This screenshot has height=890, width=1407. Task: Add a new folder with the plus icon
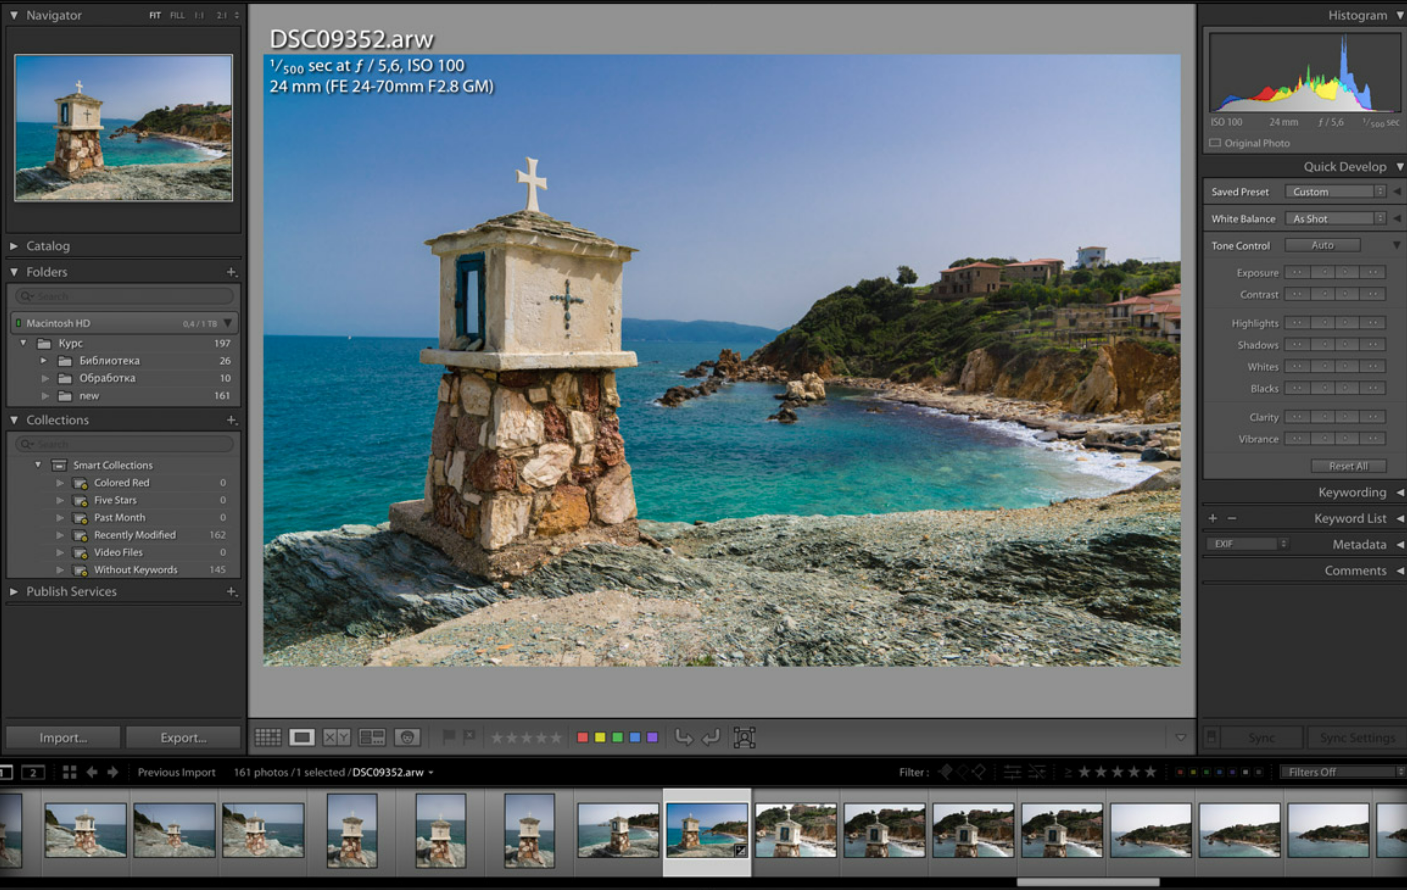pos(231,272)
